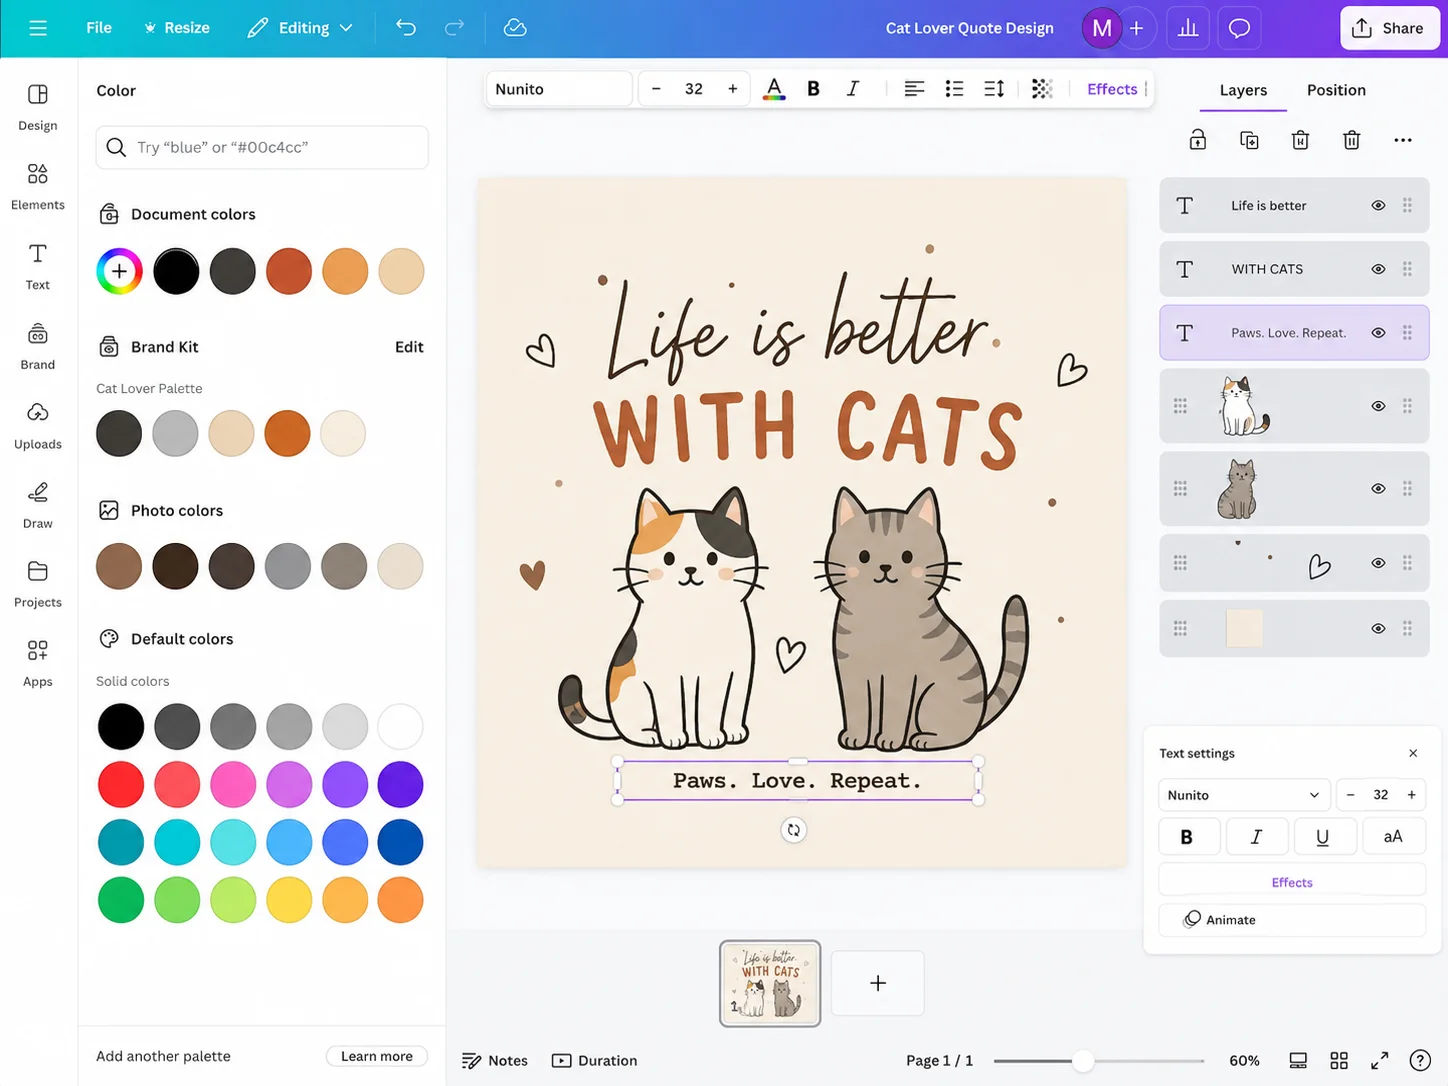This screenshot has width=1448, height=1086.
Task: Open the comments speech bubble
Action: tap(1239, 28)
